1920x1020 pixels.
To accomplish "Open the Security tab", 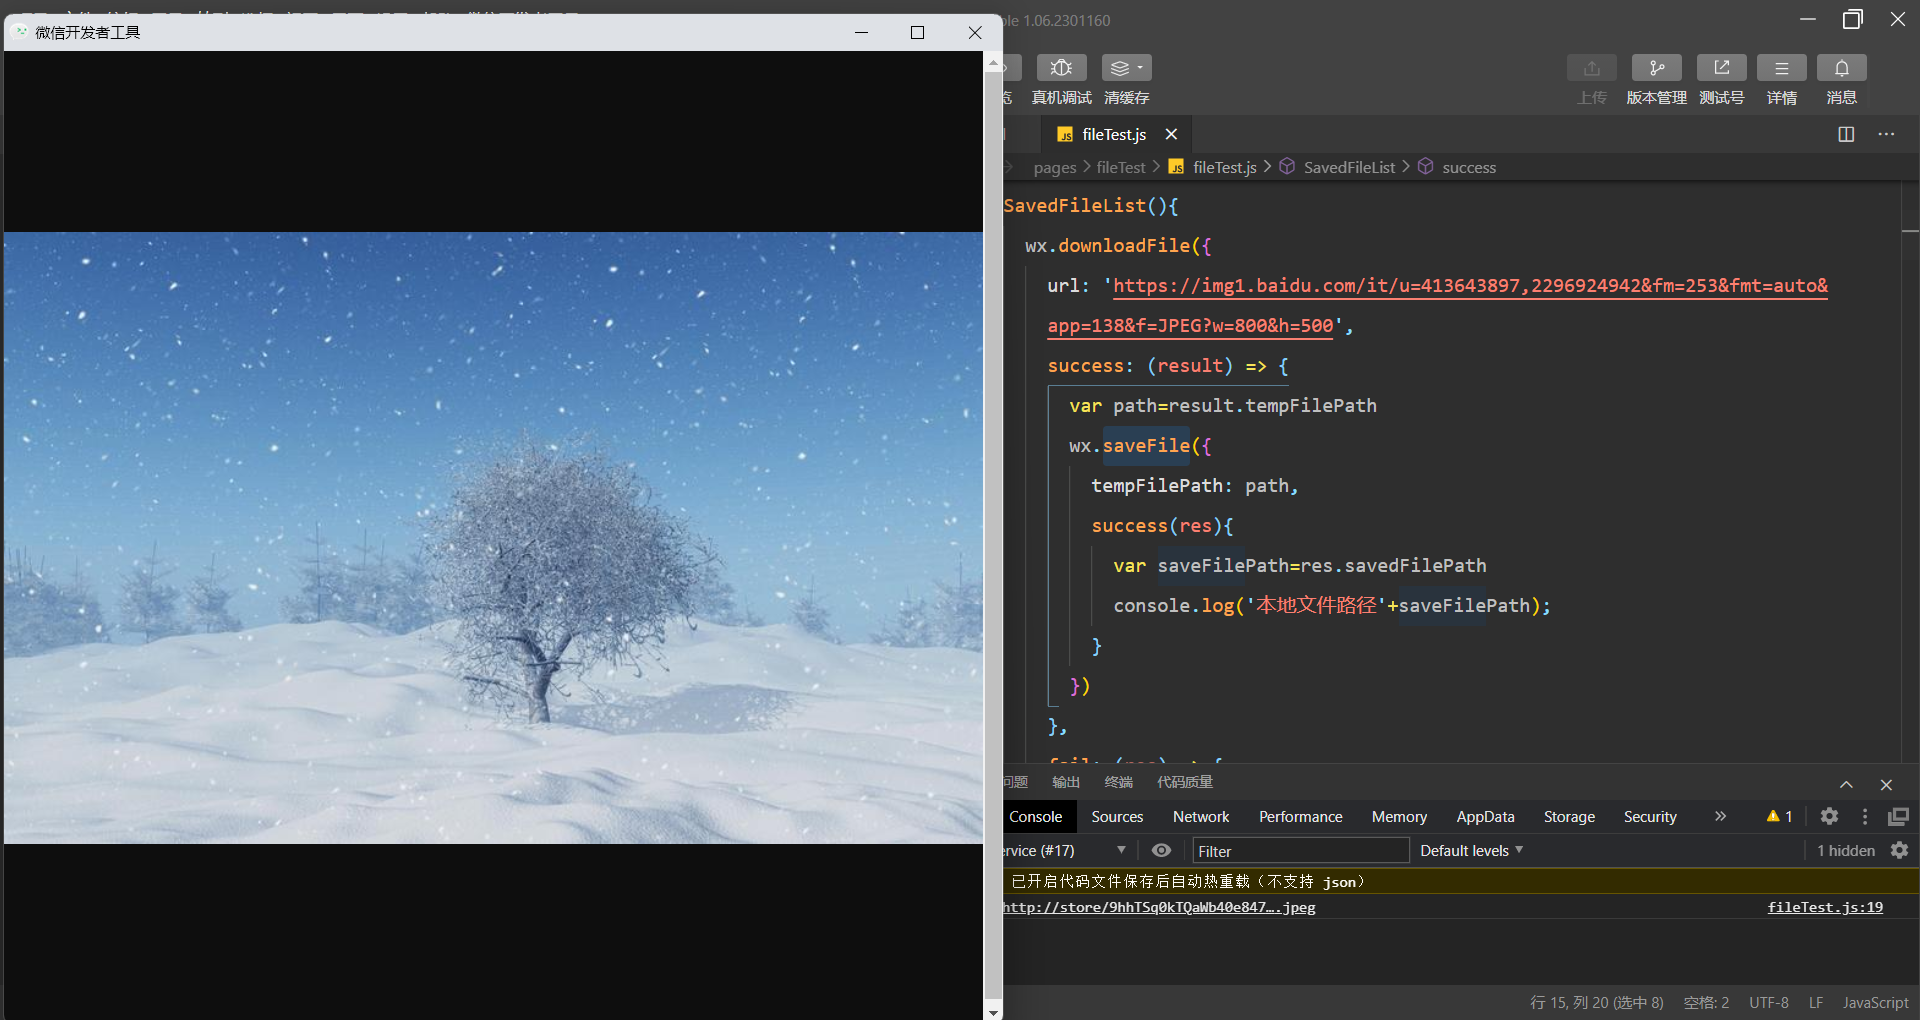I will coord(1650,816).
